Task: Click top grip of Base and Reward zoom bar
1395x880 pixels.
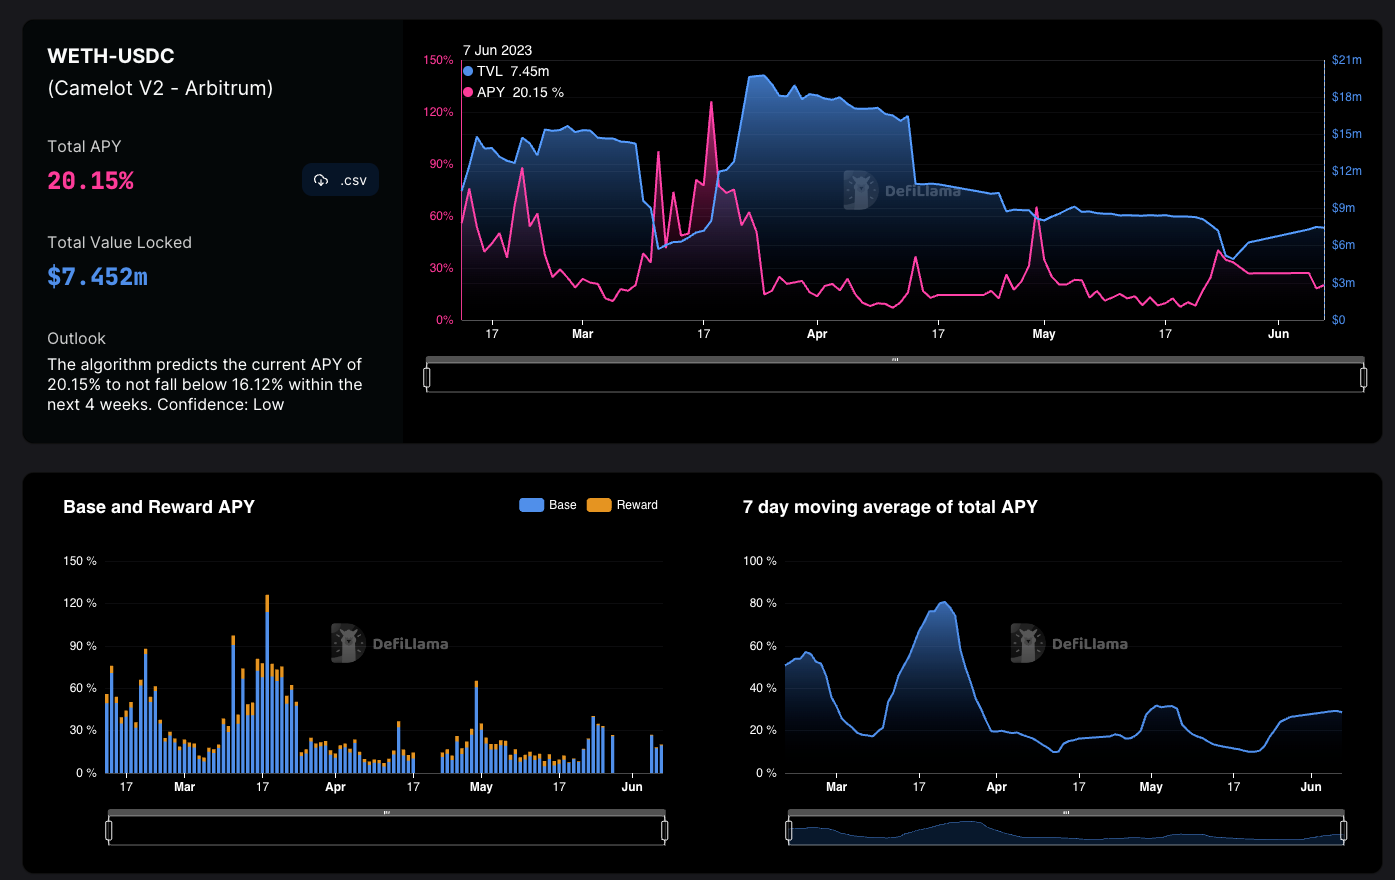Action: (387, 813)
